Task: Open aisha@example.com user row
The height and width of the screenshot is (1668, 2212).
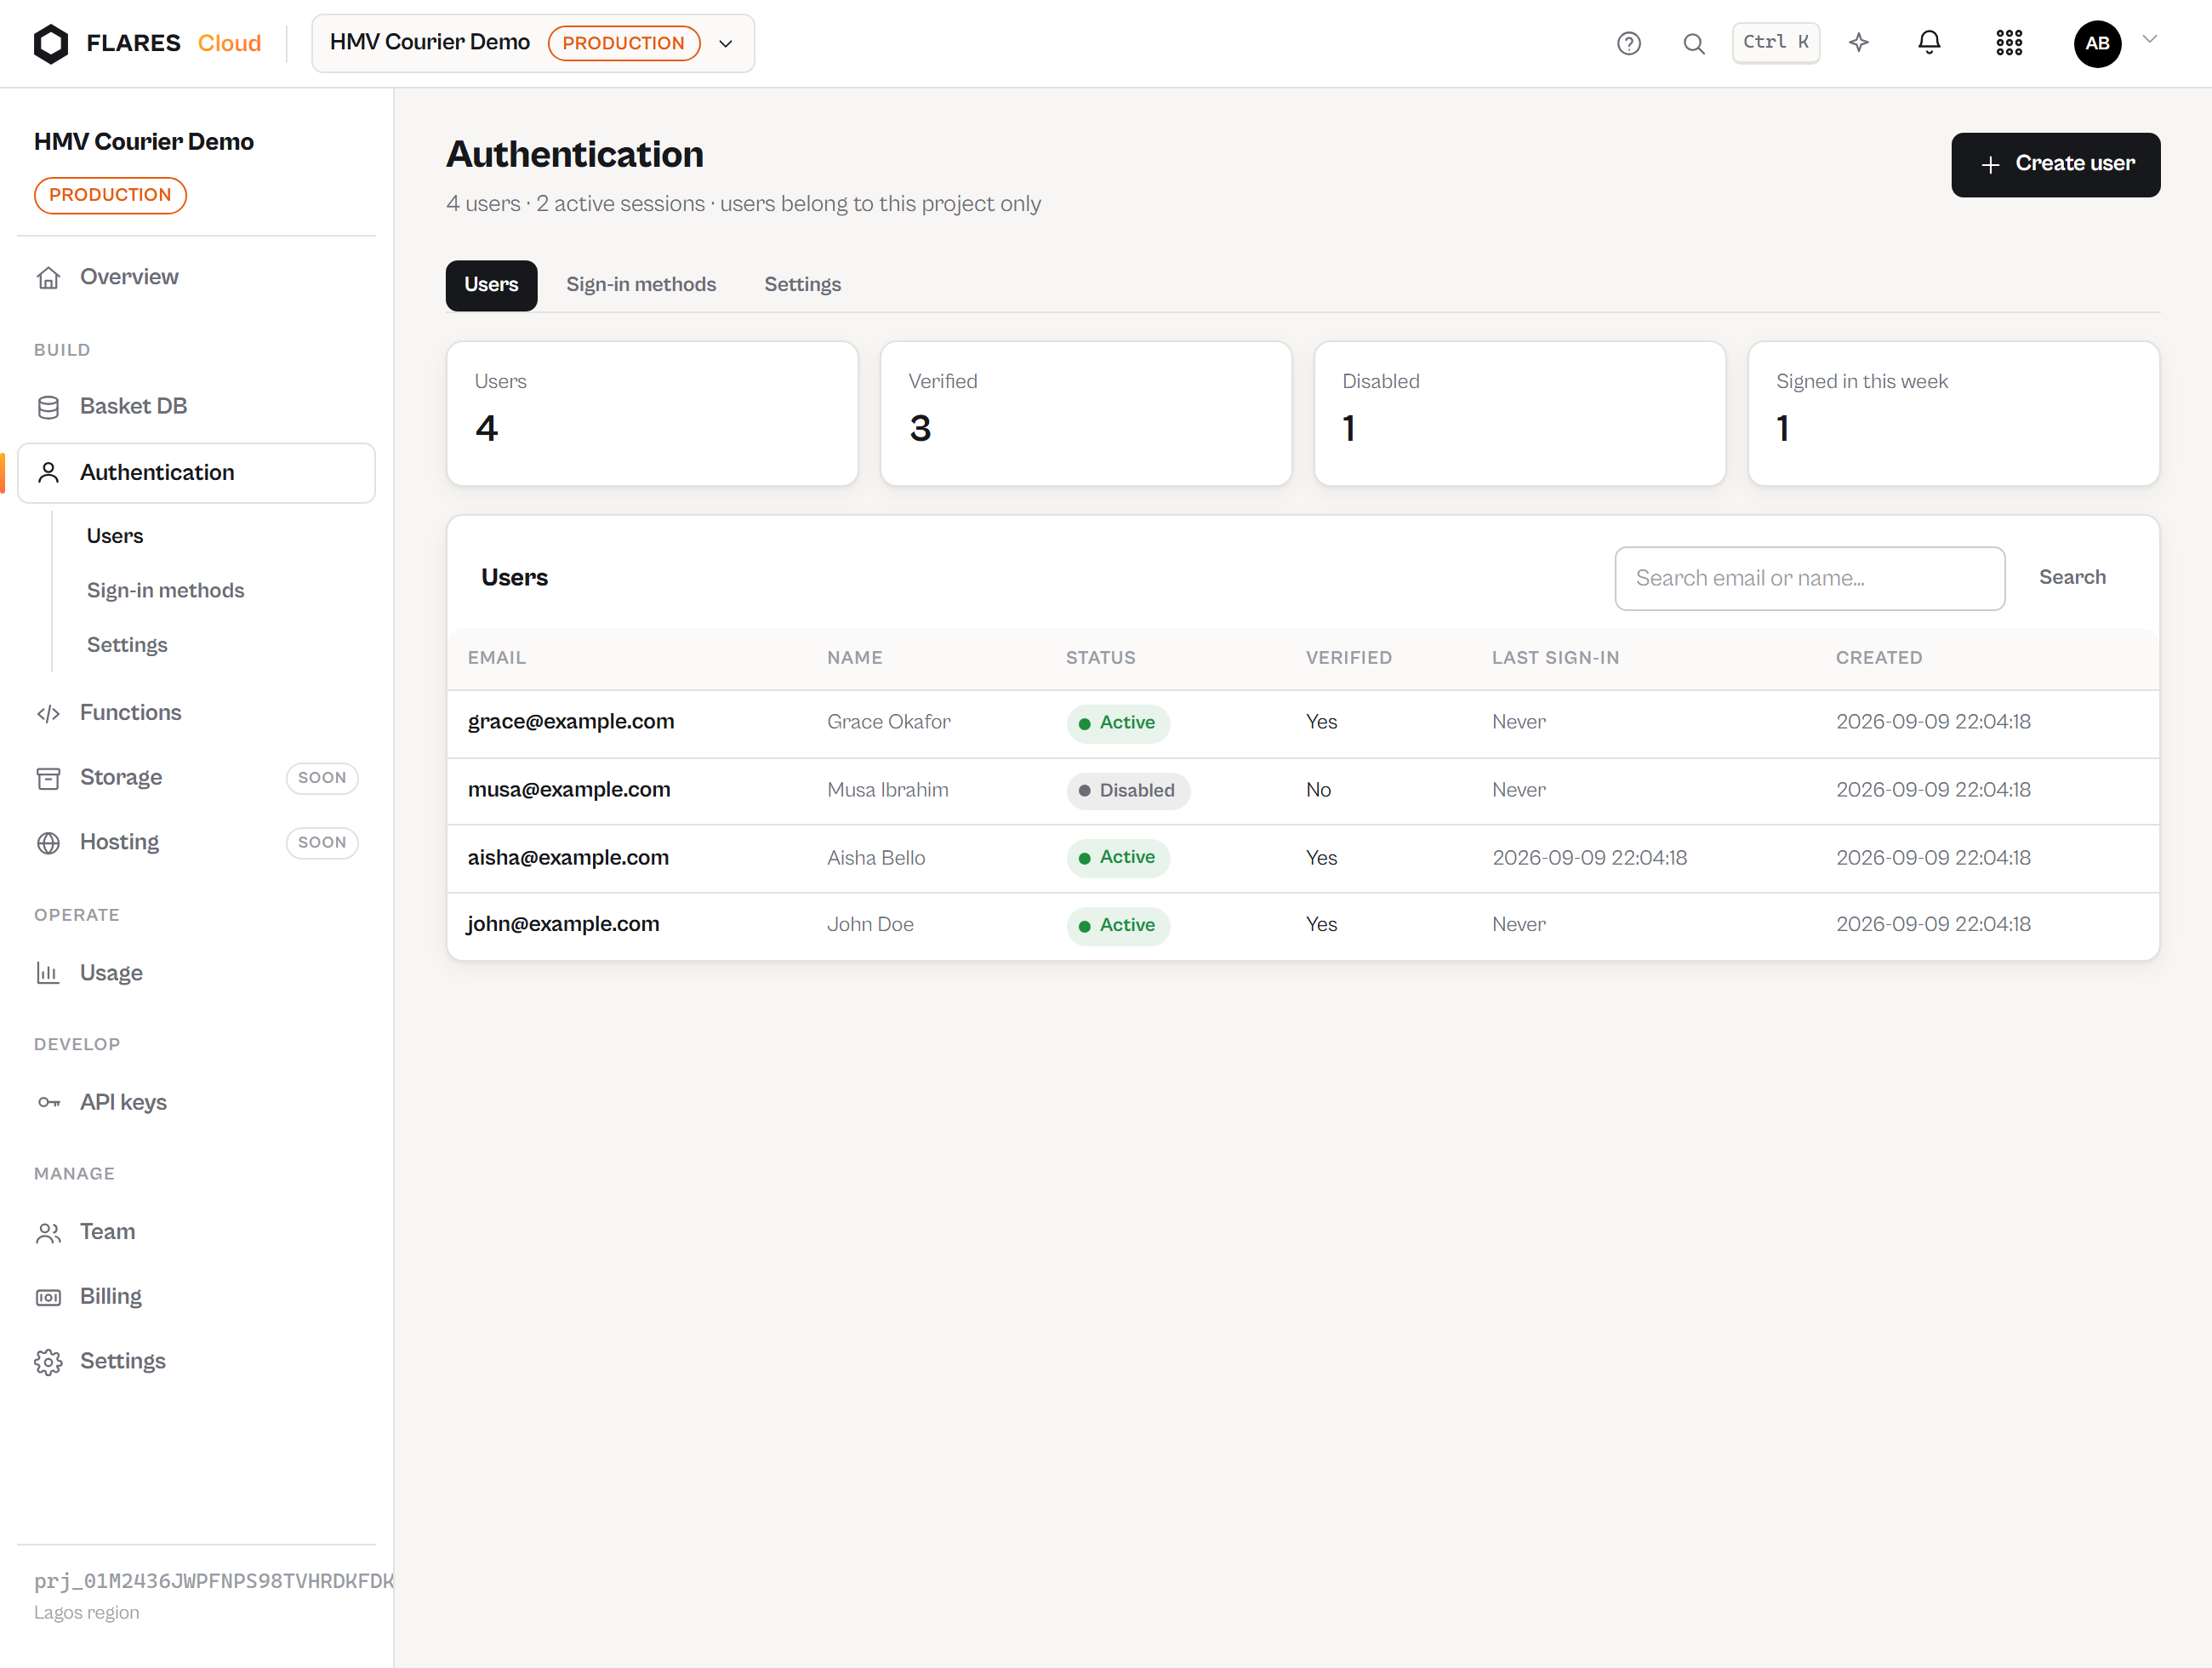Action: [1302, 858]
